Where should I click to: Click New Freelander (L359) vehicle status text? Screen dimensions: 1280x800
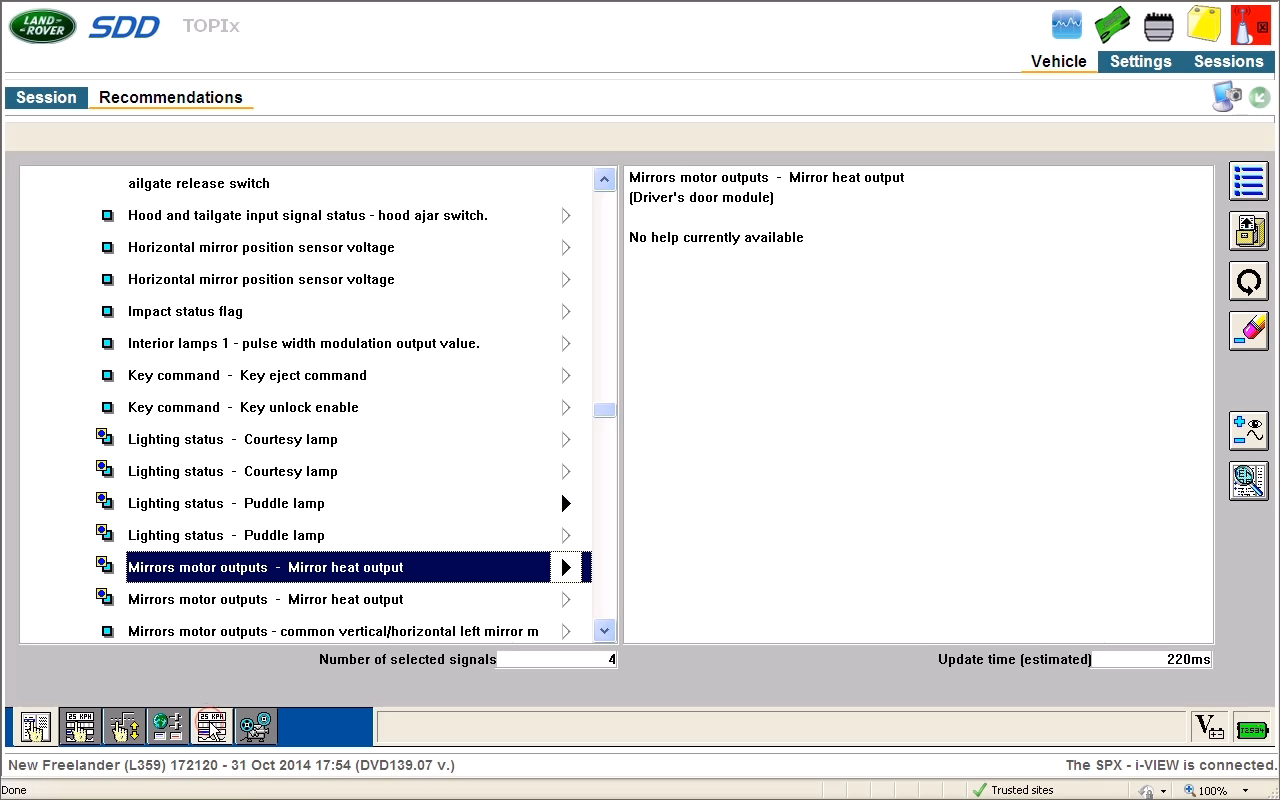[x=231, y=765]
